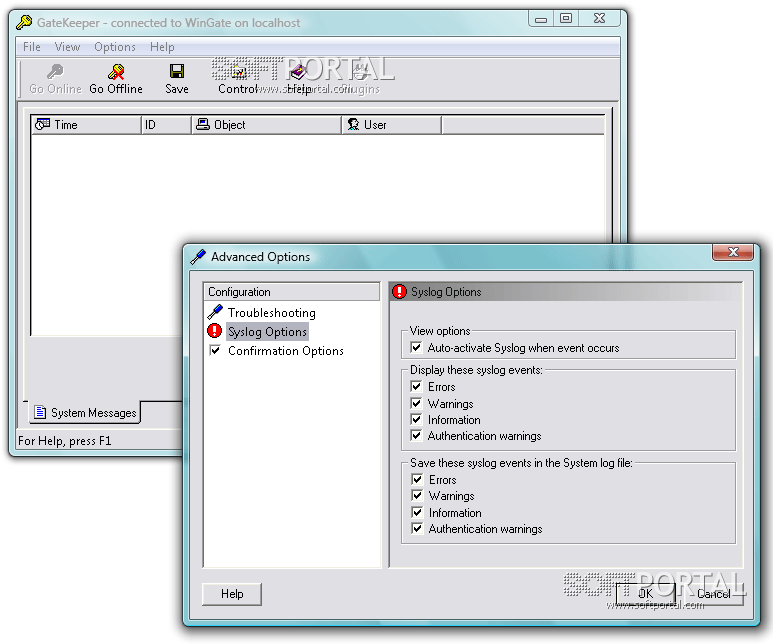The width and height of the screenshot is (773, 644).
Task: Click the User column person icon
Action: pos(353,124)
